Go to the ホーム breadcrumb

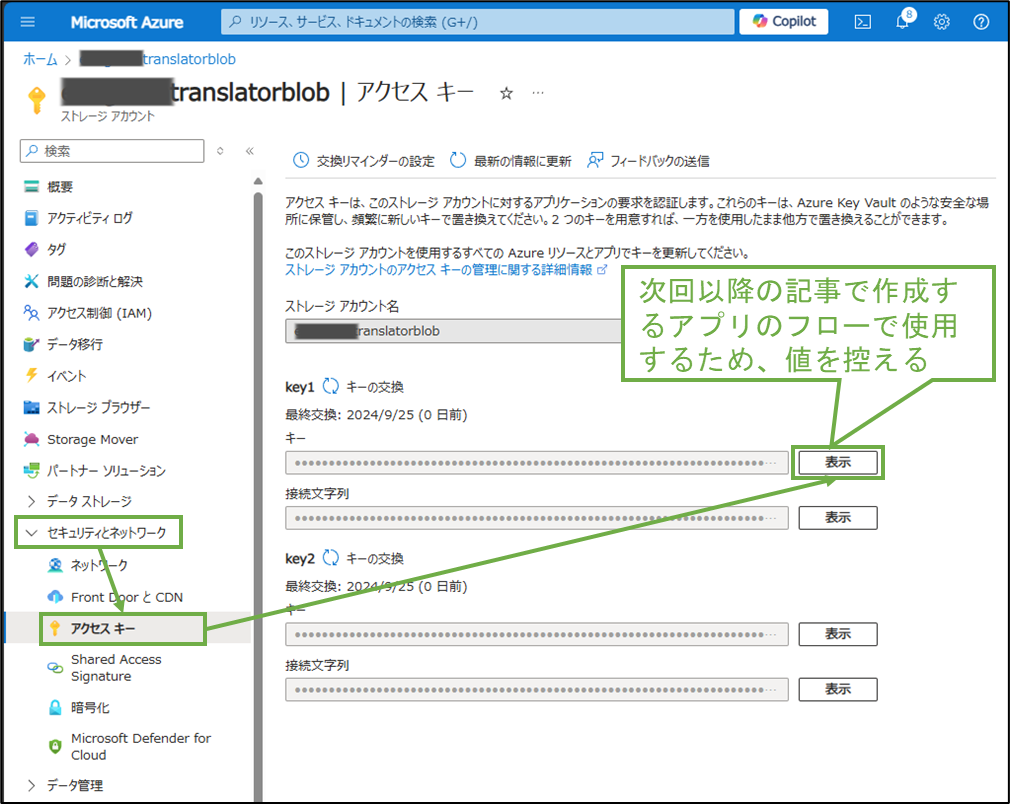(x=40, y=59)
